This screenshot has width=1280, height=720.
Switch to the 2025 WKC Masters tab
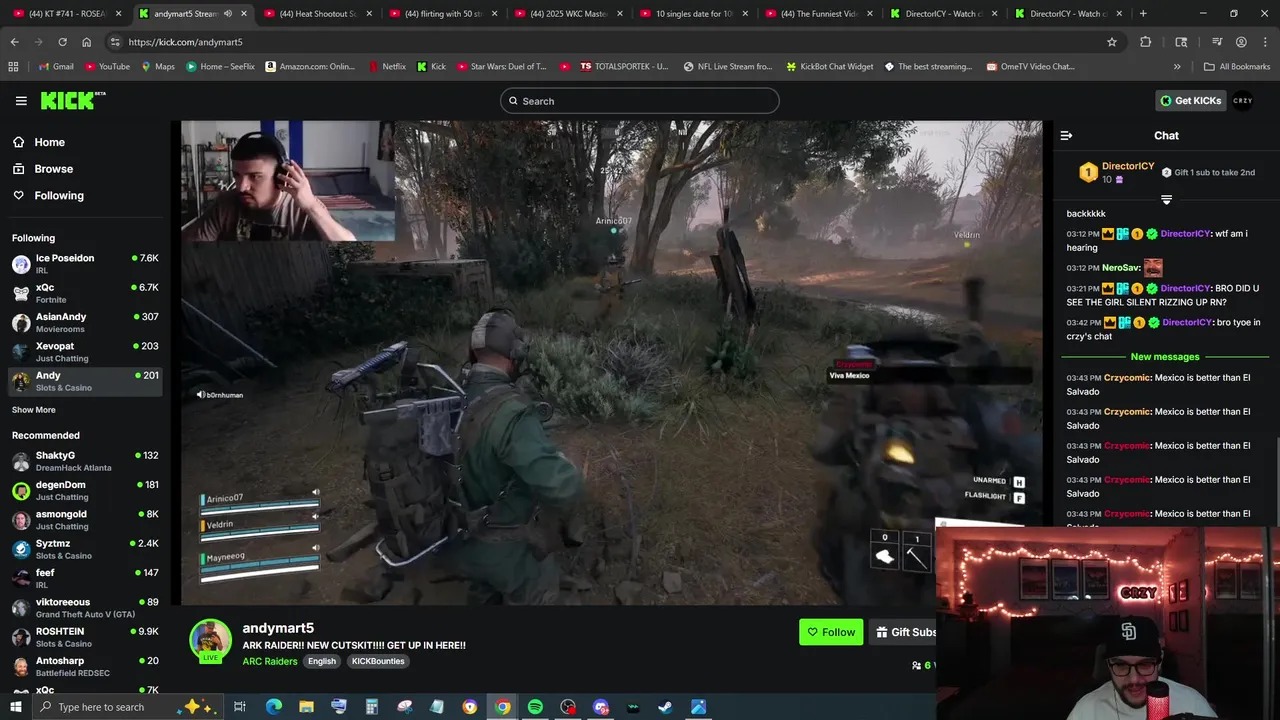[567, 14]
